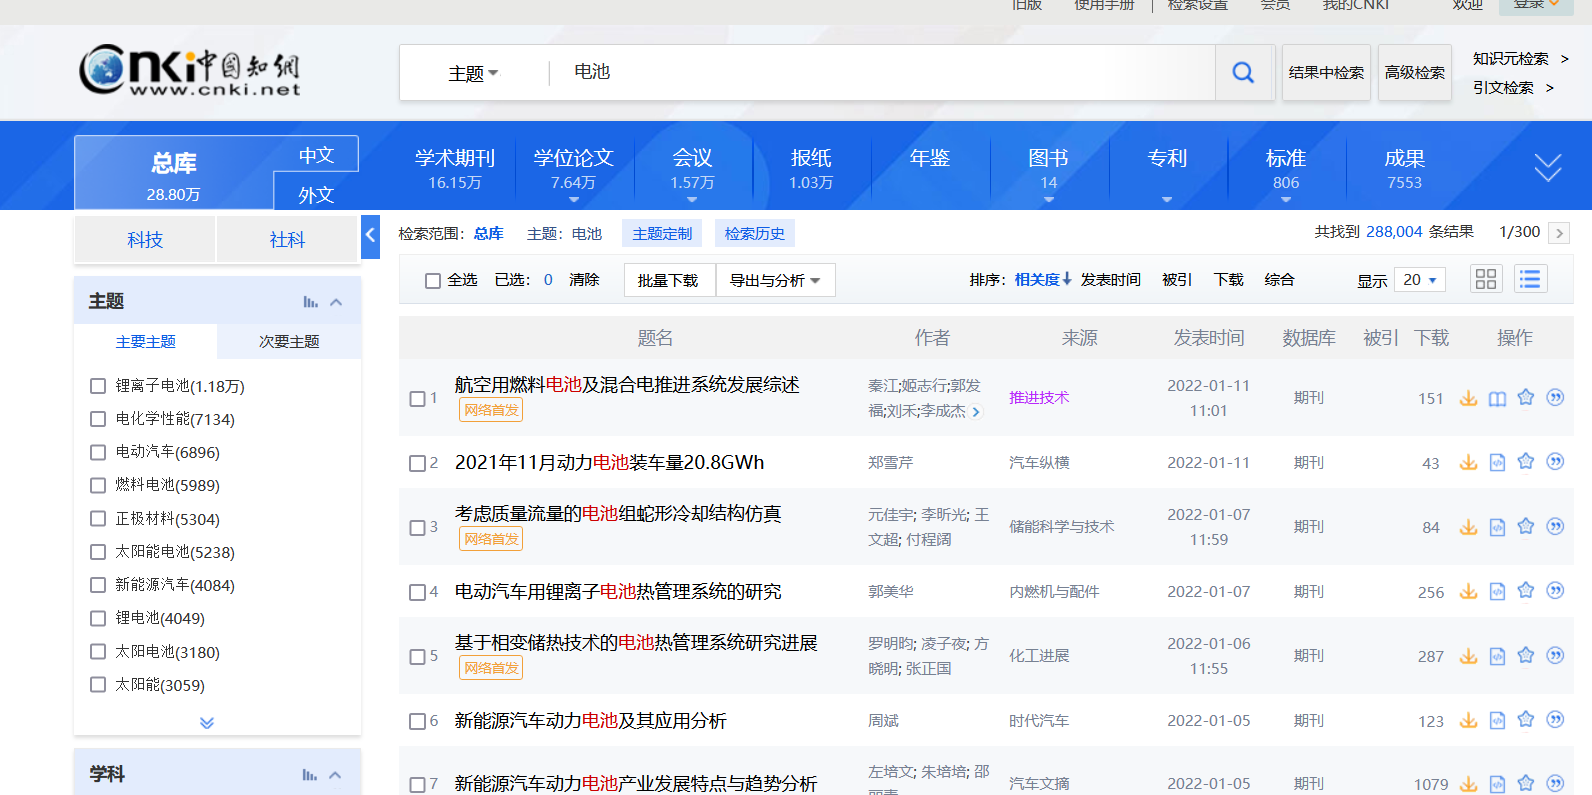Check the 电化学性能 topic filter
Viewport: 1592px width, 795px height.
click(98, 419)
